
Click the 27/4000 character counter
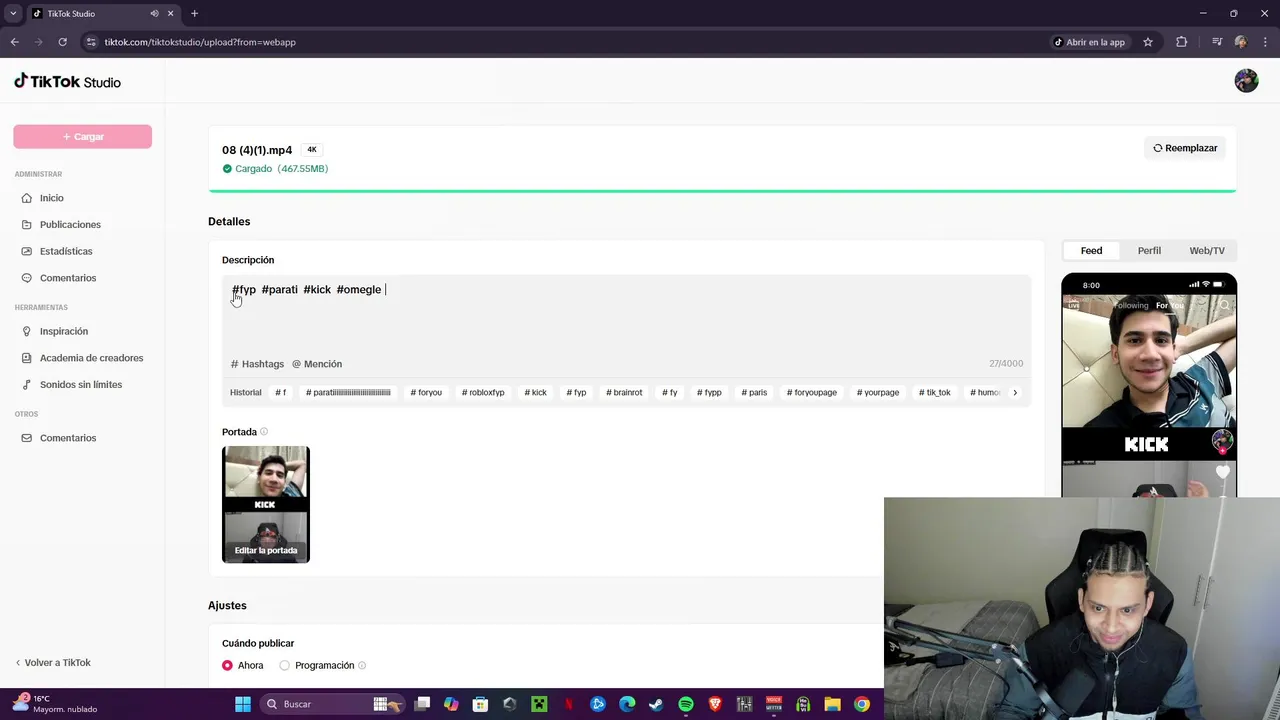(1006, 364)
